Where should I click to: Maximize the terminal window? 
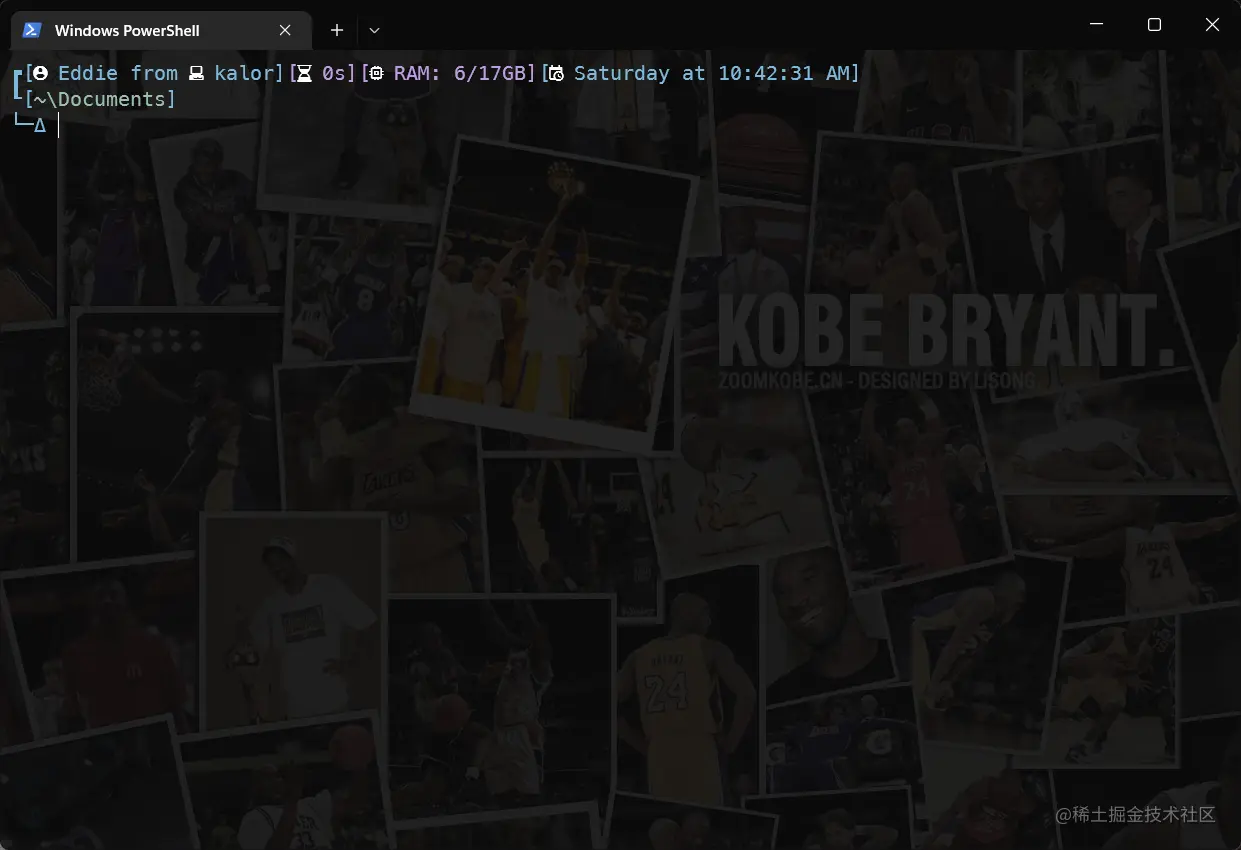point(1154,24)
